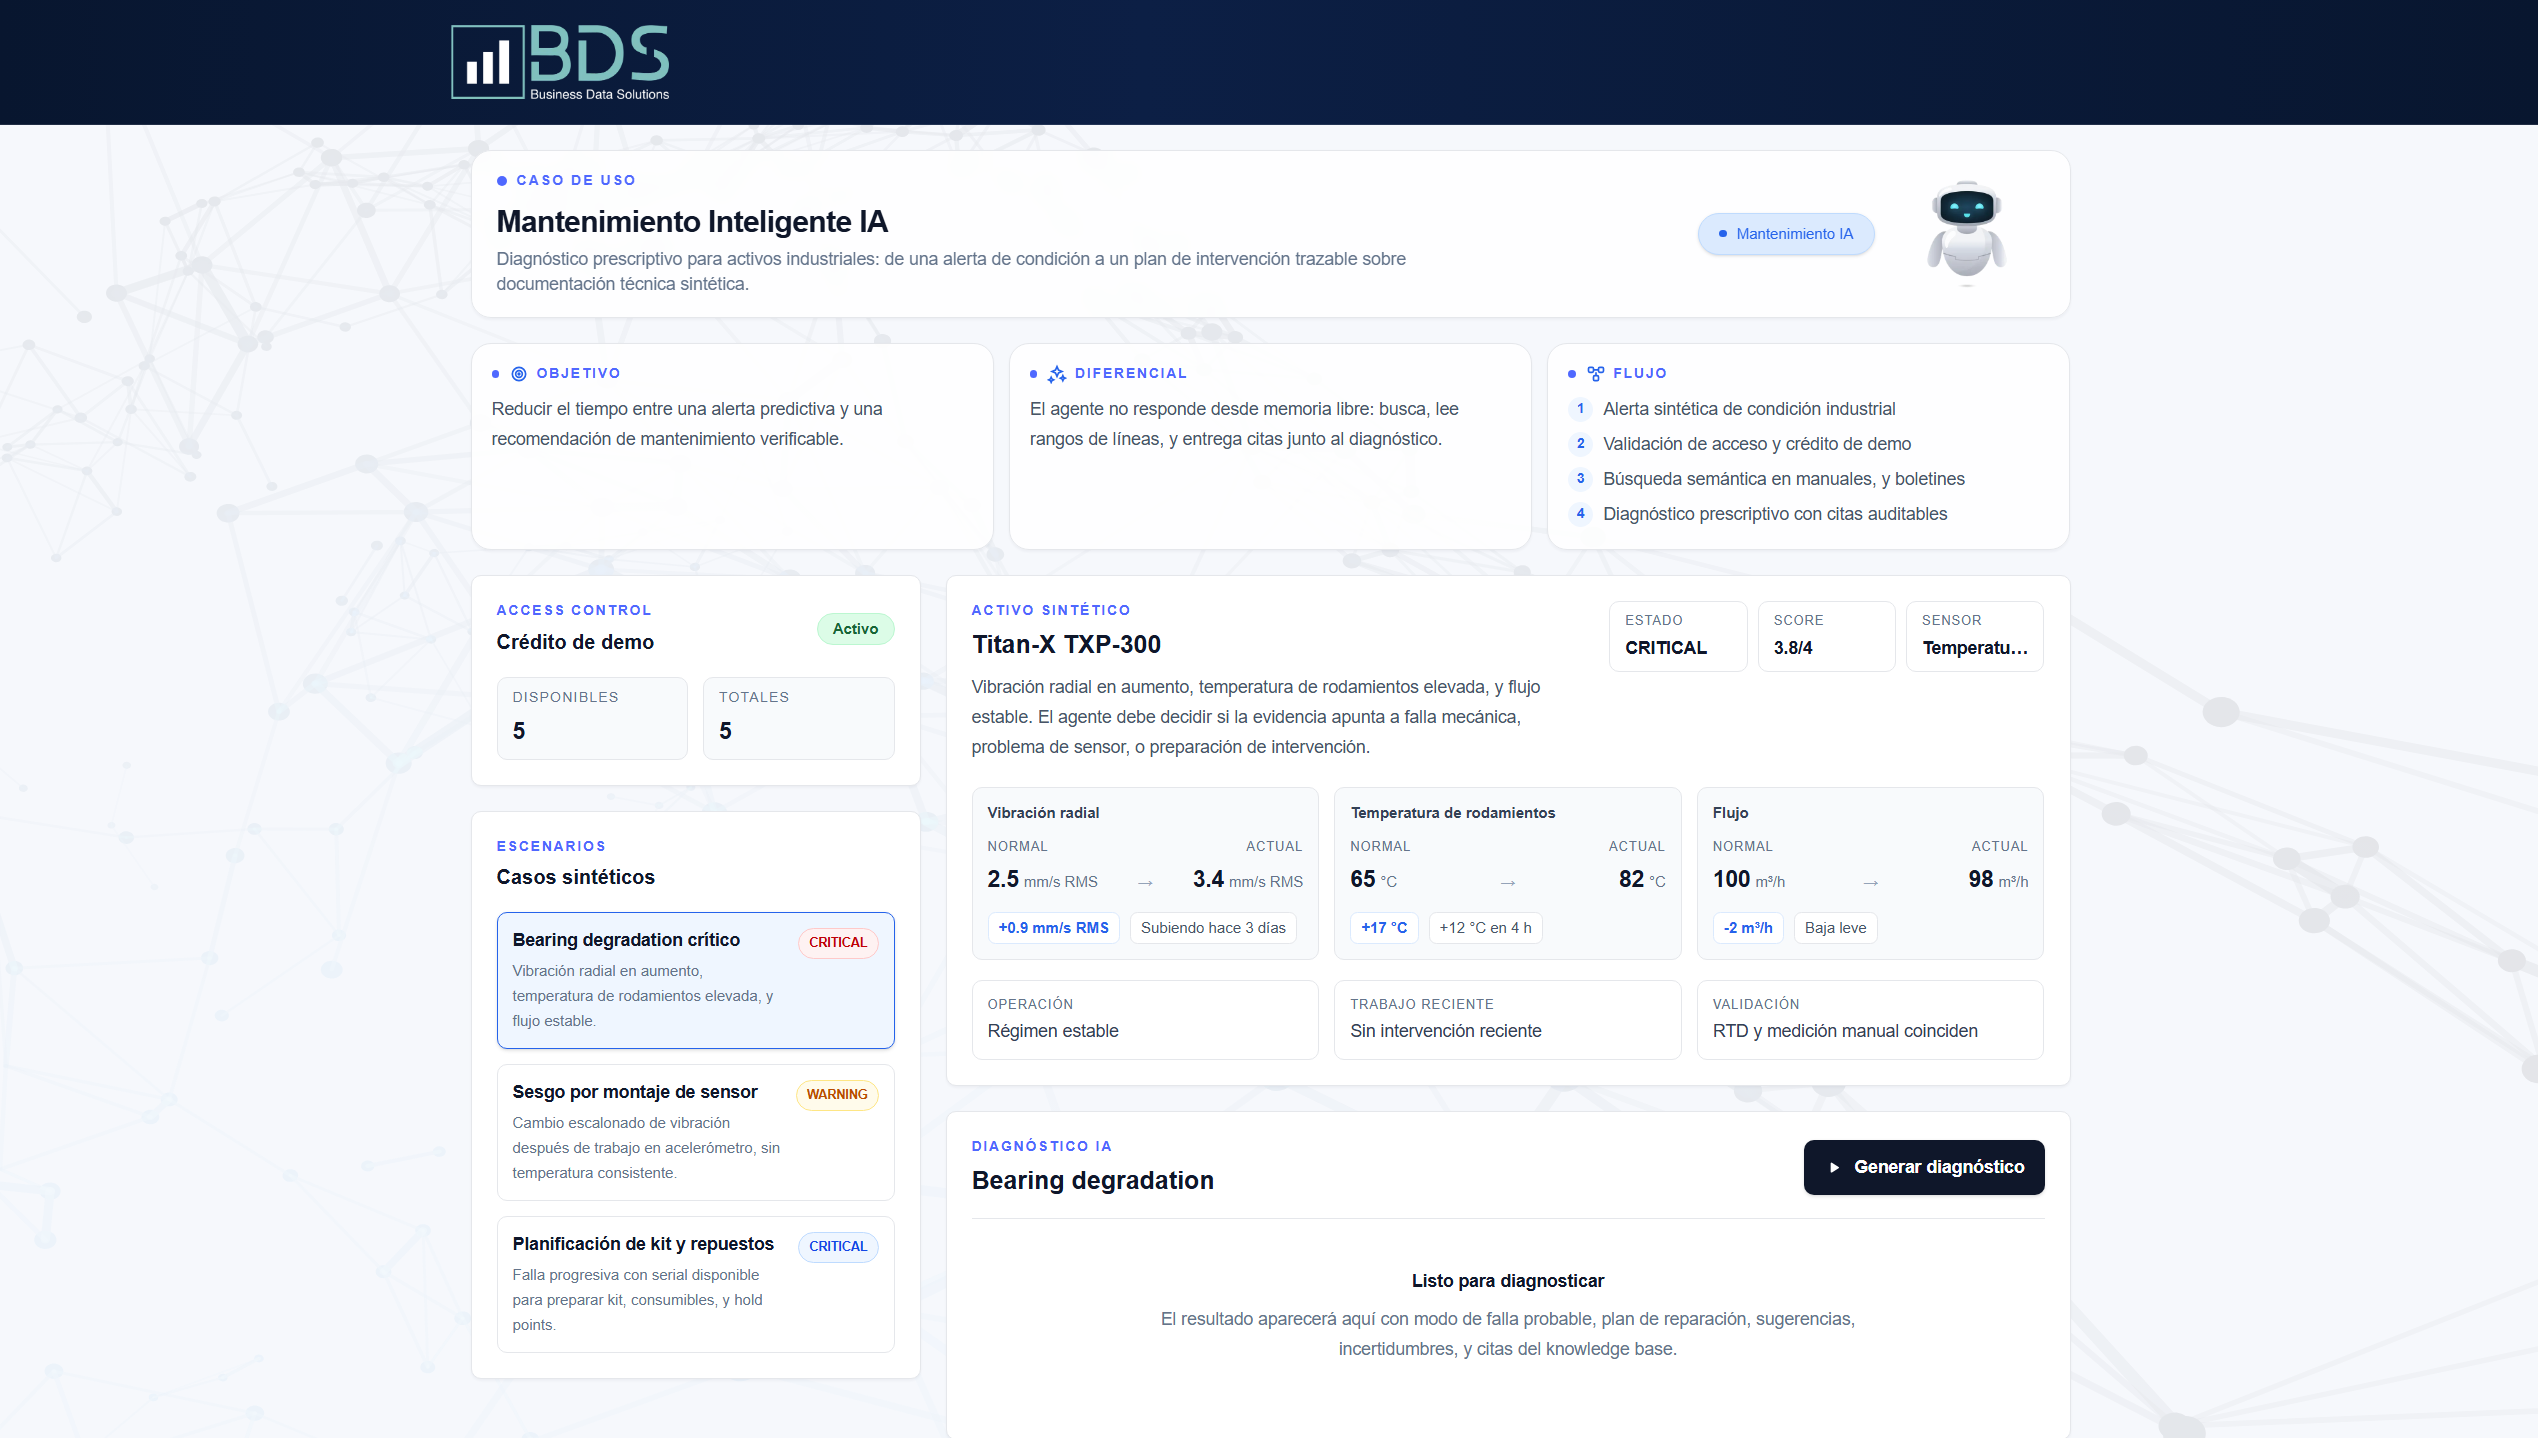
Task: Click the flow nodes icon beside FLUJO
Action: [x=1595, y=374]
